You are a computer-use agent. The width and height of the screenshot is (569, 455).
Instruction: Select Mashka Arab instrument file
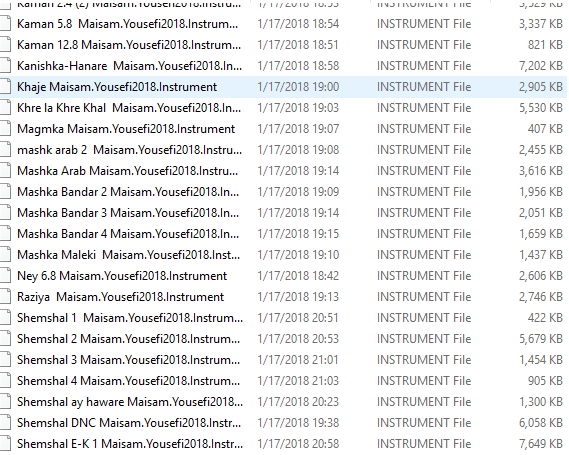127,171
